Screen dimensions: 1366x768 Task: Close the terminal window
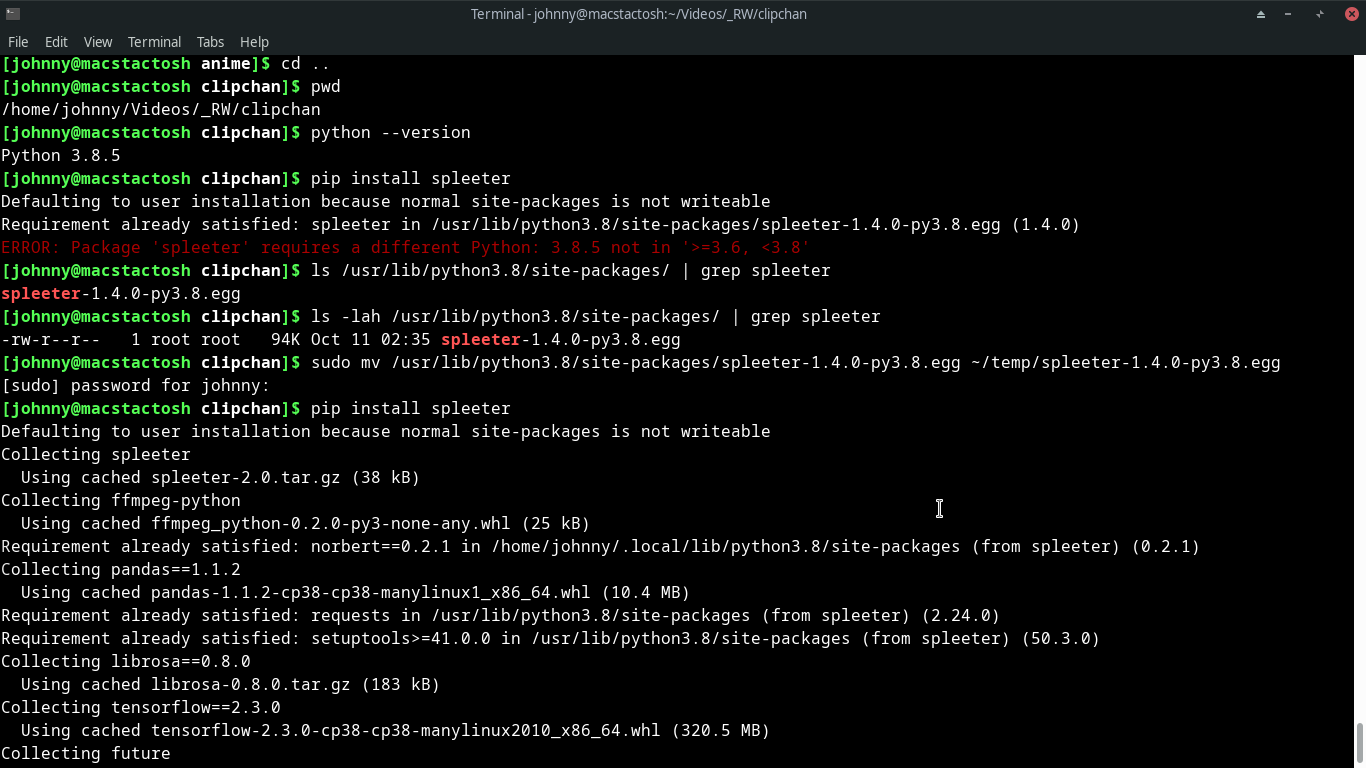(1351, 14)
